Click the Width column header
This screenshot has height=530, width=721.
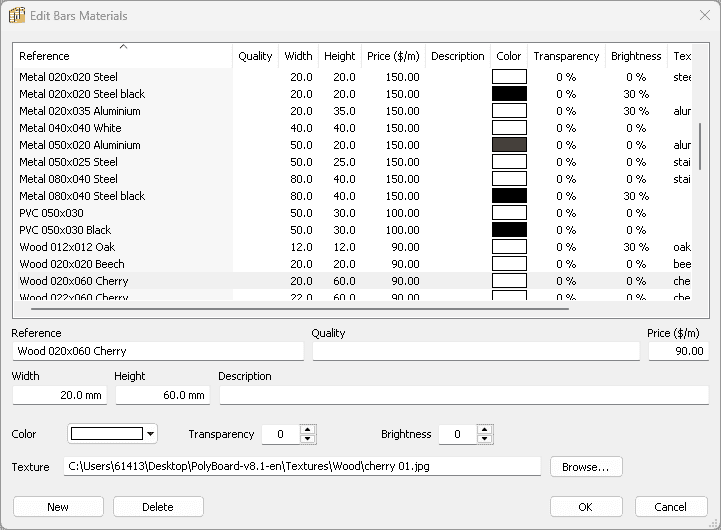[x=298, y=56]
